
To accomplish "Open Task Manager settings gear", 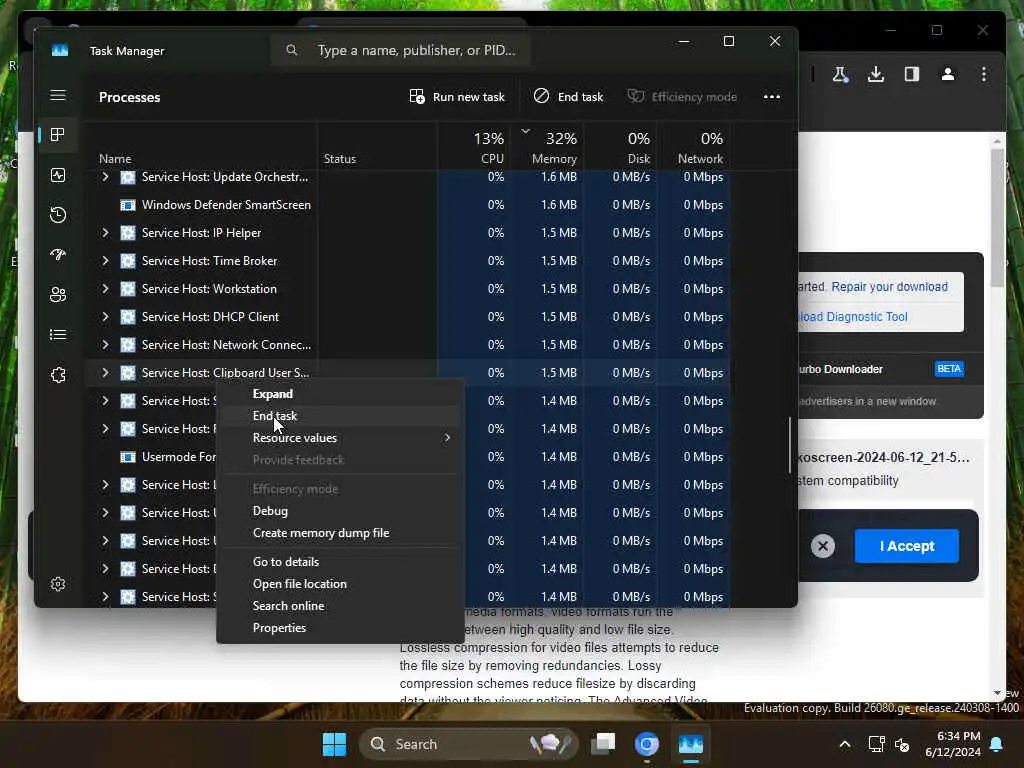I will (x=58, y=584).
